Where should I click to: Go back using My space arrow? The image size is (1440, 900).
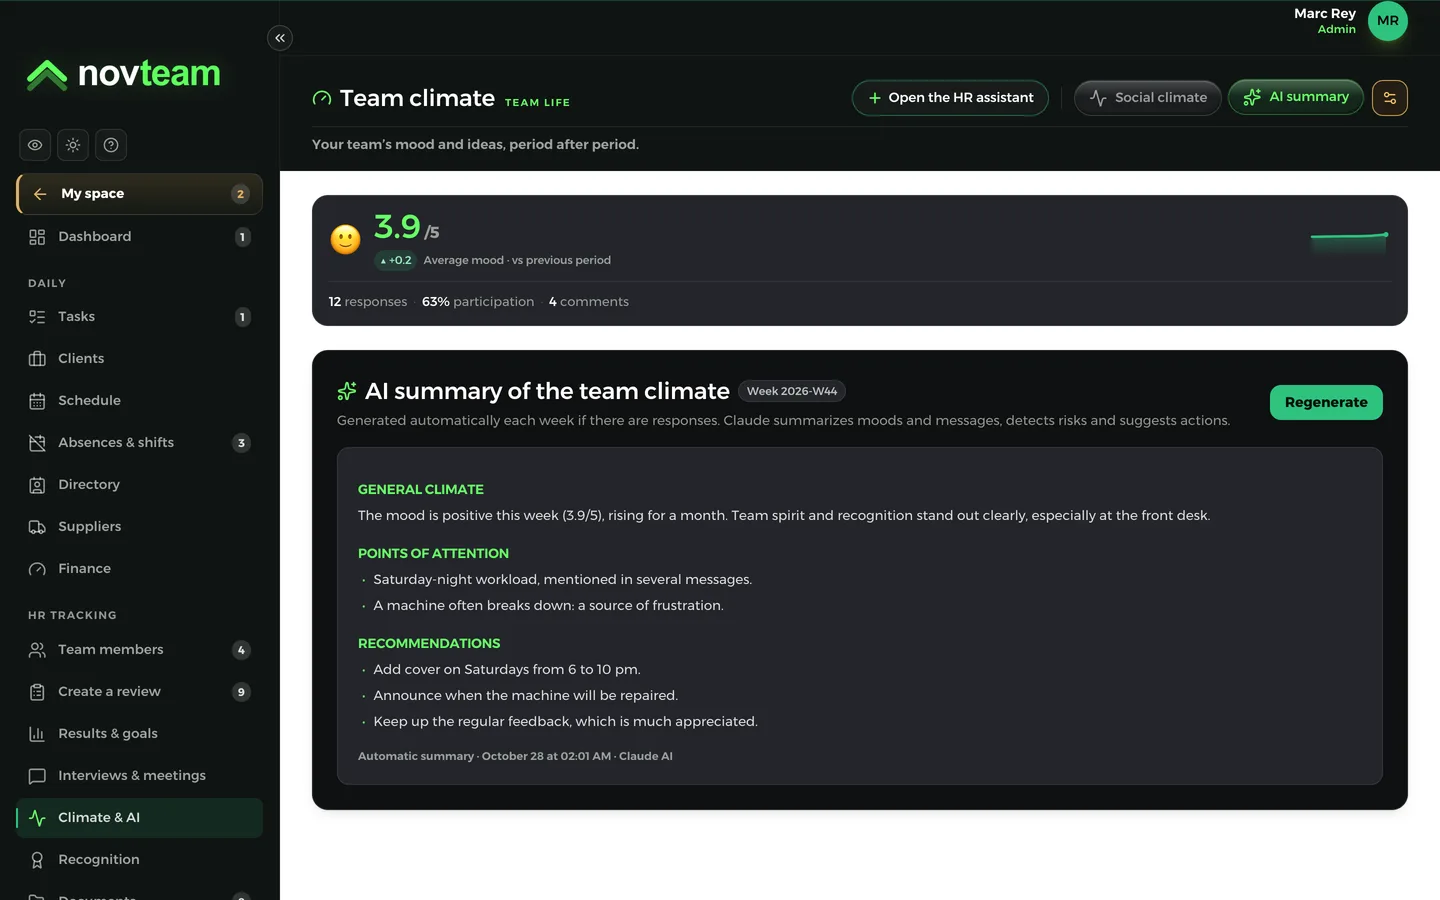pyautogui.click(x=40, y=194)
